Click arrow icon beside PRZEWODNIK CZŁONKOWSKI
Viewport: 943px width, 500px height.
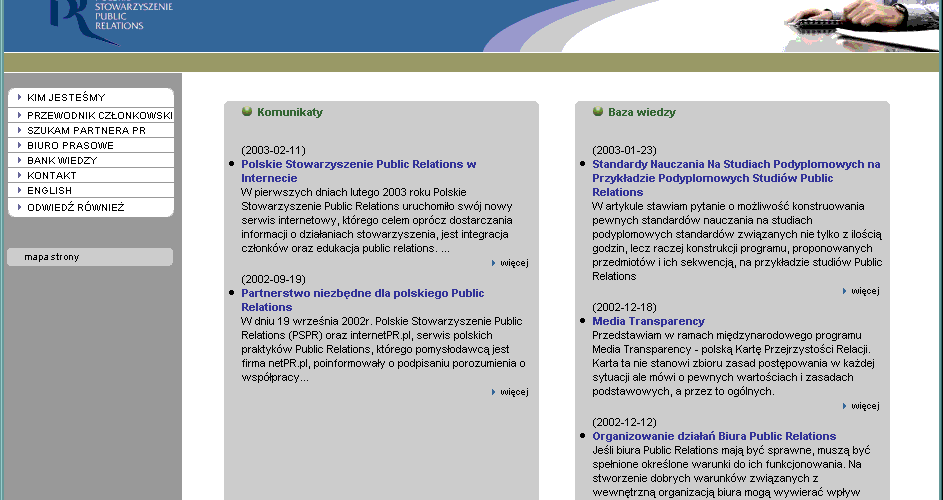click(x=20, y=115)
